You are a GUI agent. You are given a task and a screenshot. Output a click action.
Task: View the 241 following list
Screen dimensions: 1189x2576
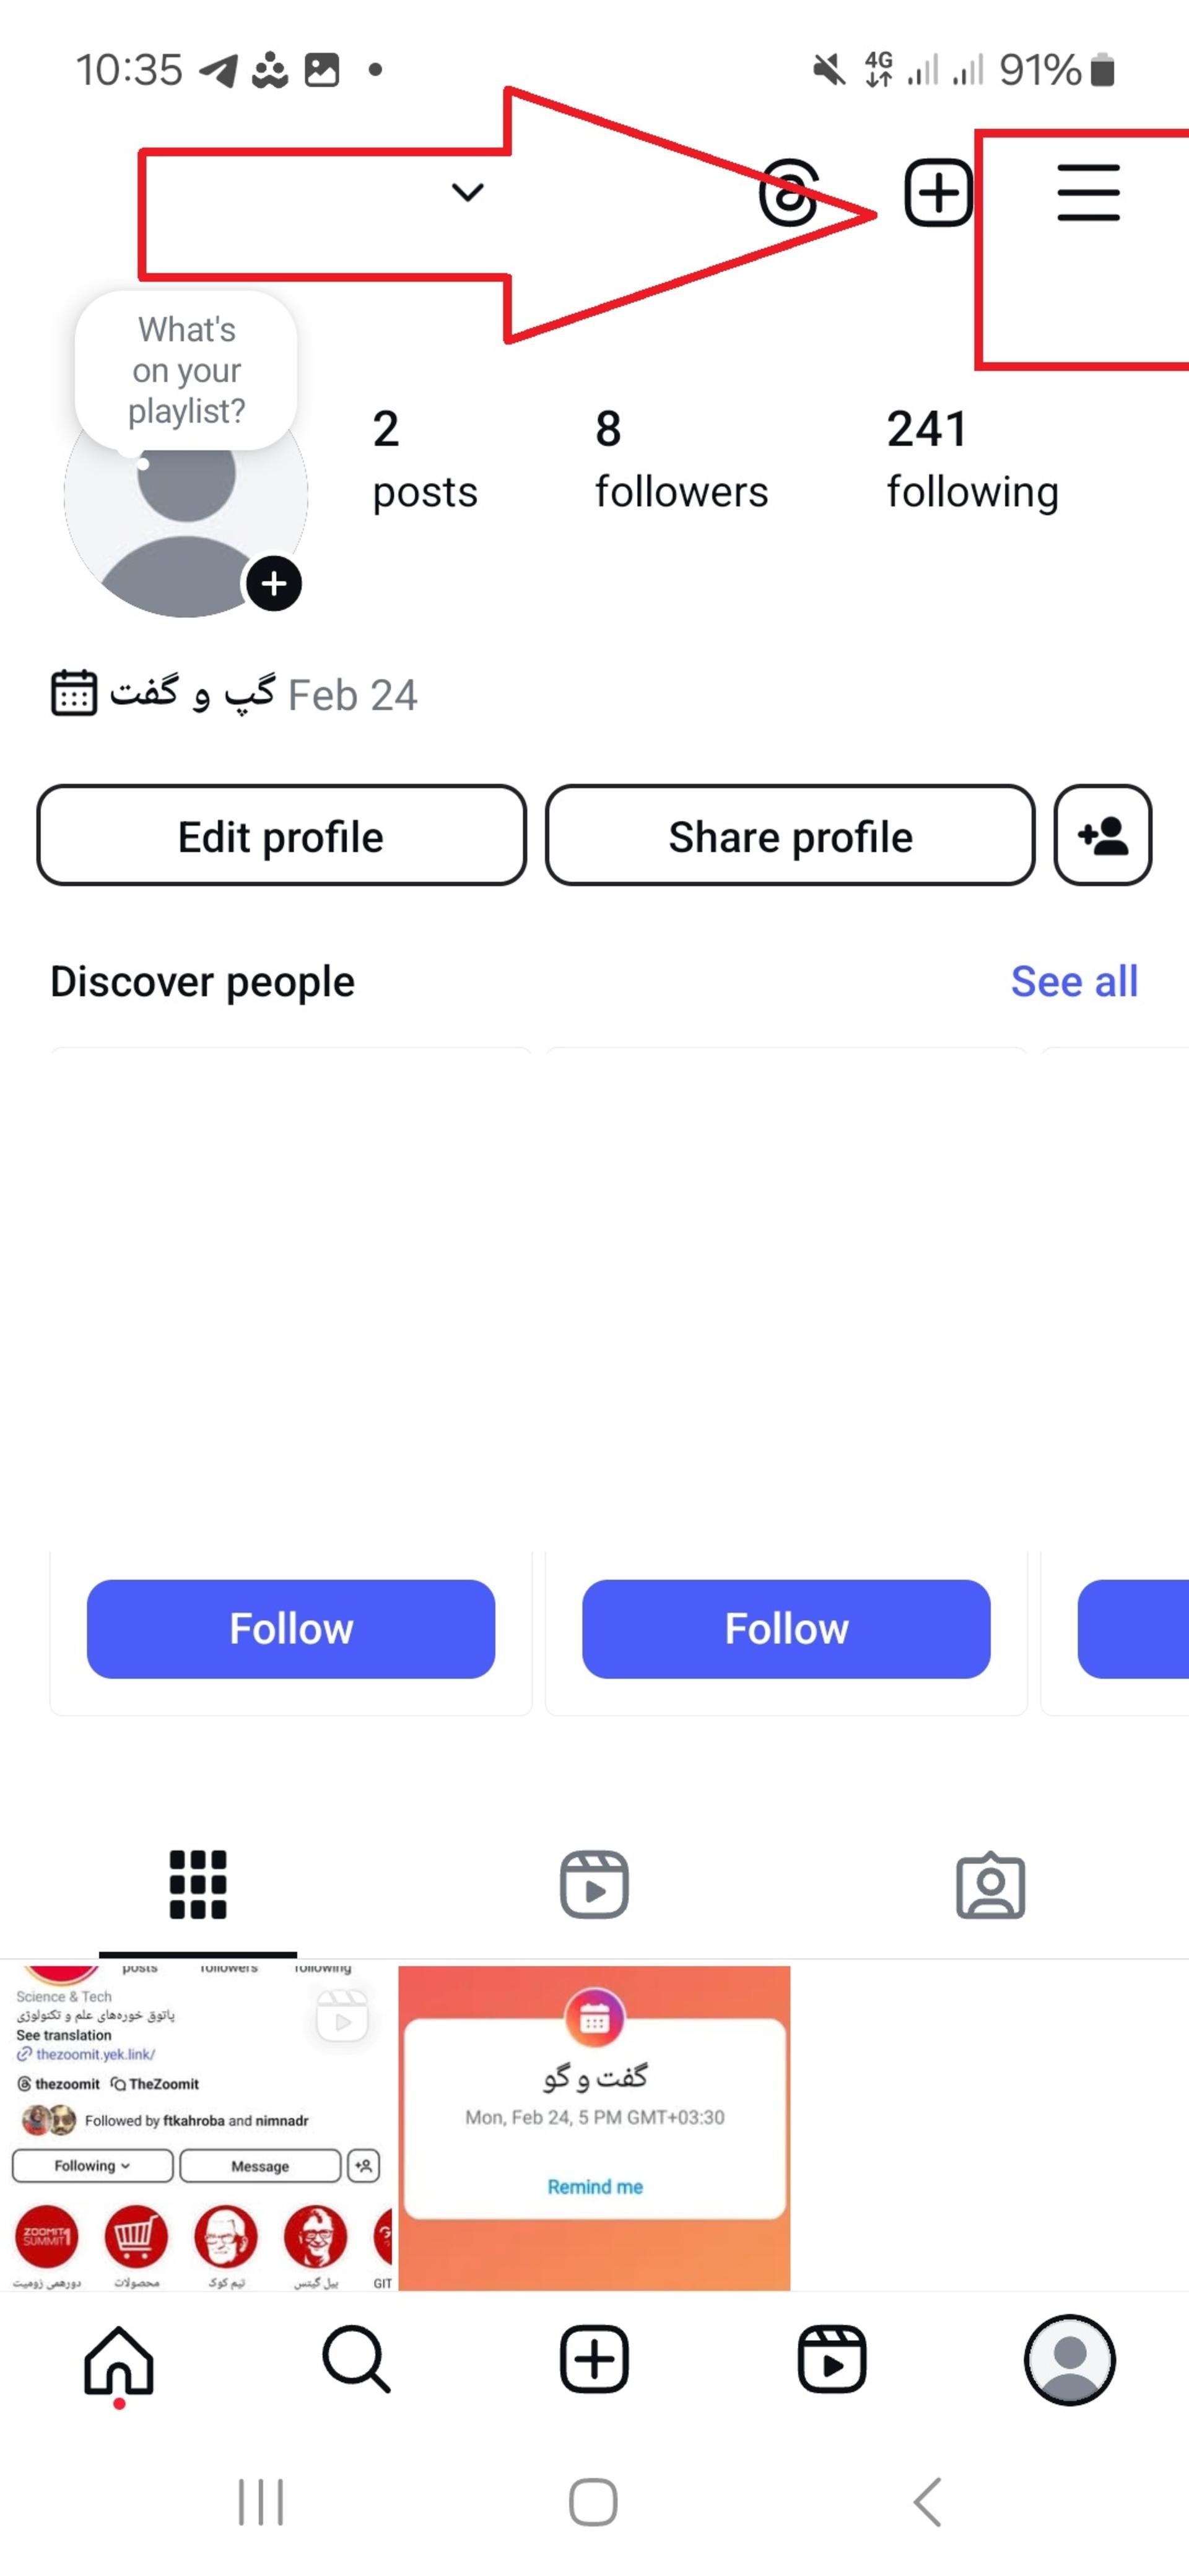click(x=972, y=459)
